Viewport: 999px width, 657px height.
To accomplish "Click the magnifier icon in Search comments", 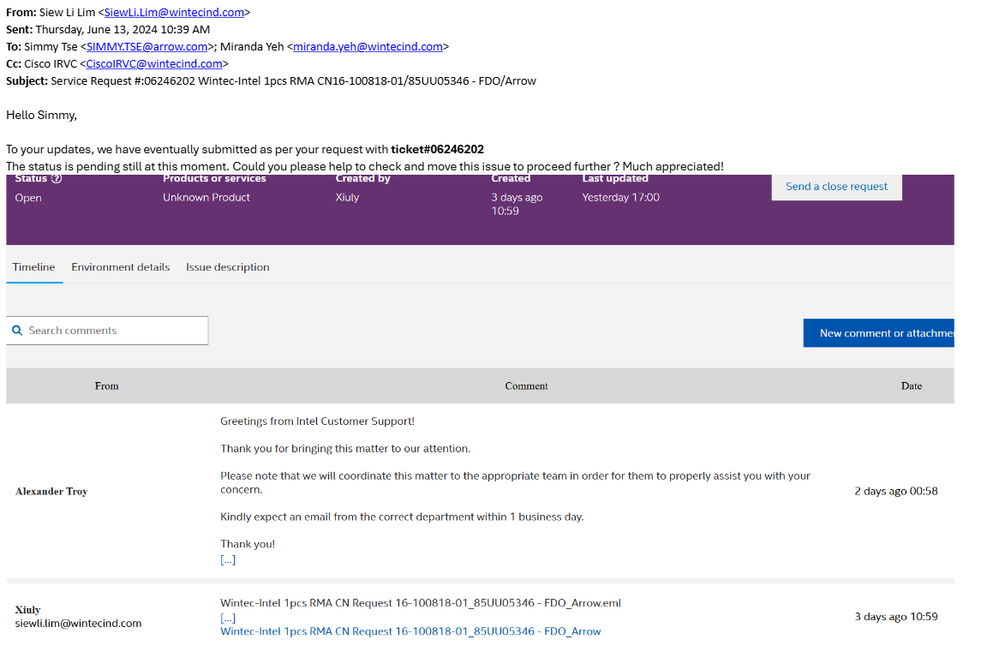I will [x=17, y=331].
